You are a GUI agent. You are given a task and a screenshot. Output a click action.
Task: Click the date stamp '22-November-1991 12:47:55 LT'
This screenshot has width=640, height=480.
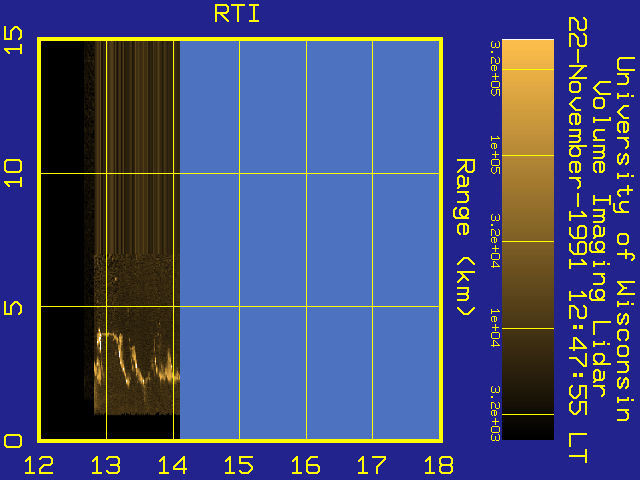(578, 240)
